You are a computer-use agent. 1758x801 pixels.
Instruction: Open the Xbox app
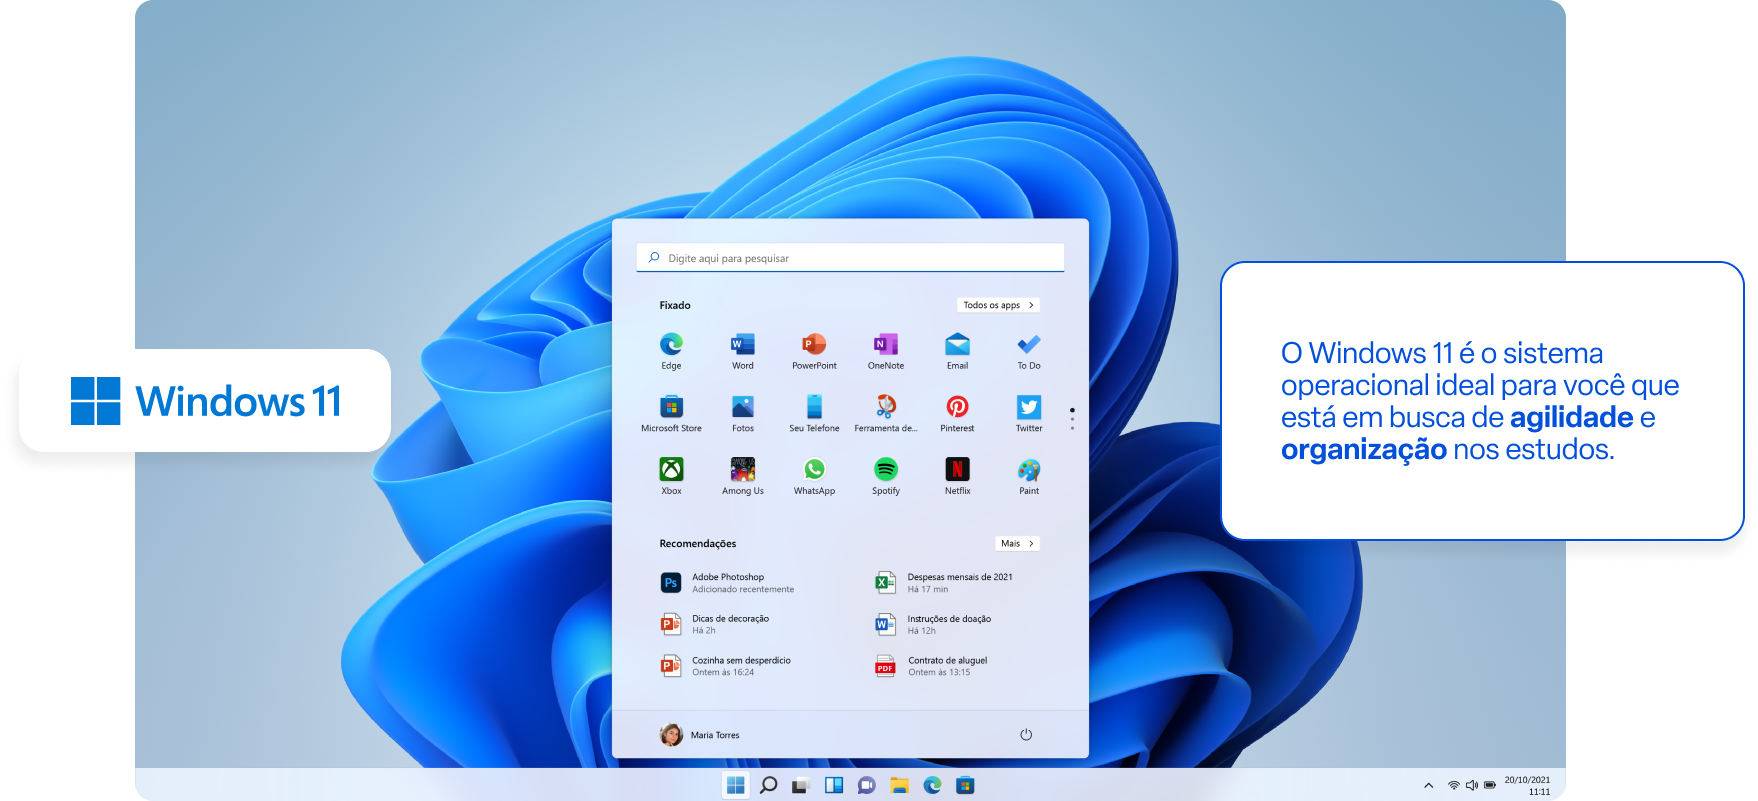[x=671, y=476]
